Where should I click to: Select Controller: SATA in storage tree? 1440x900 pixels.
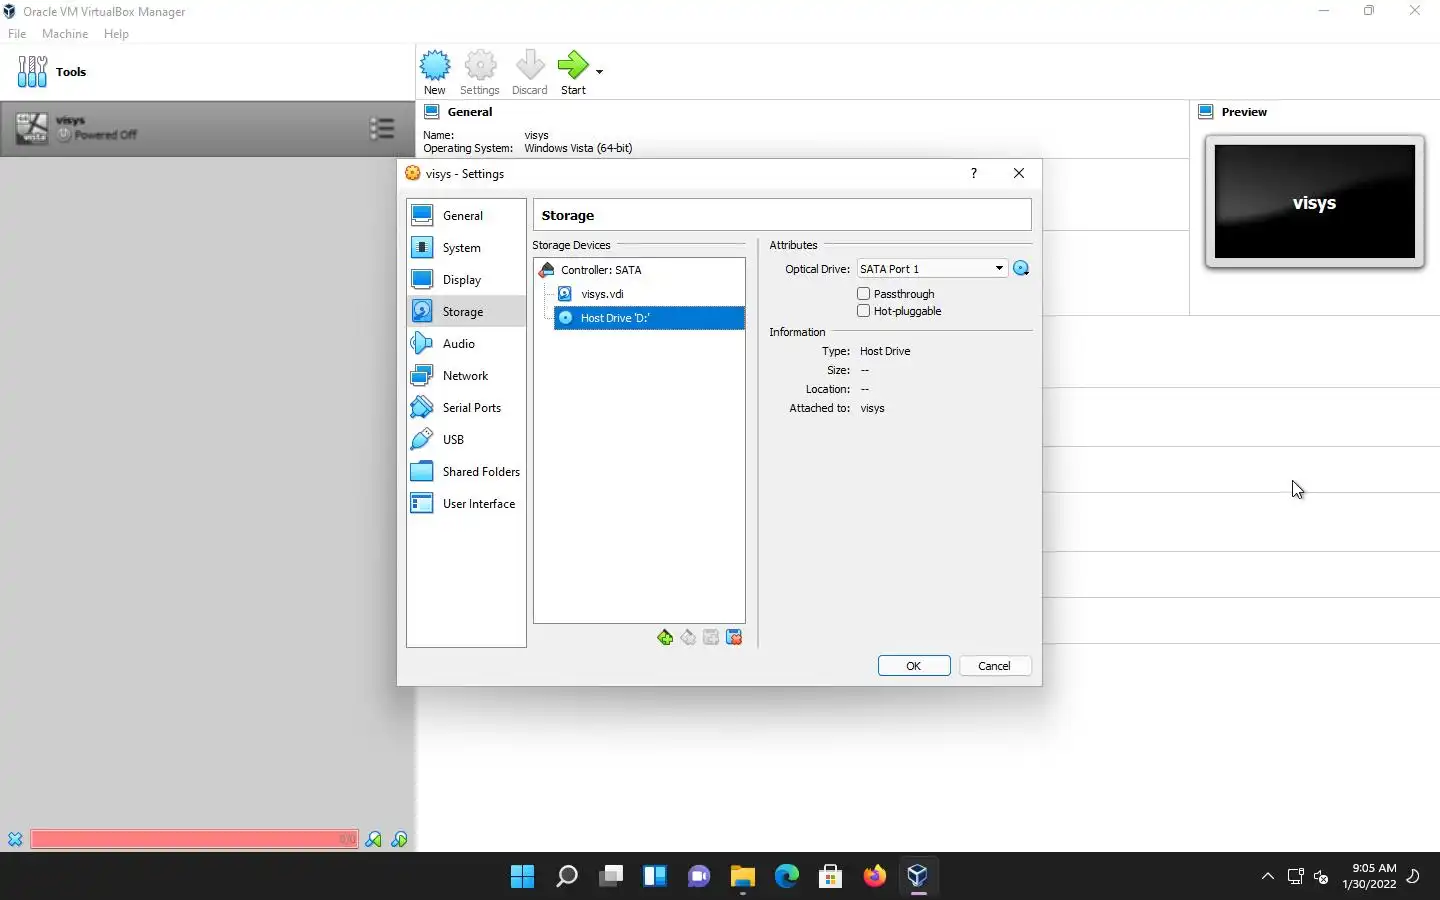(640, 270)
